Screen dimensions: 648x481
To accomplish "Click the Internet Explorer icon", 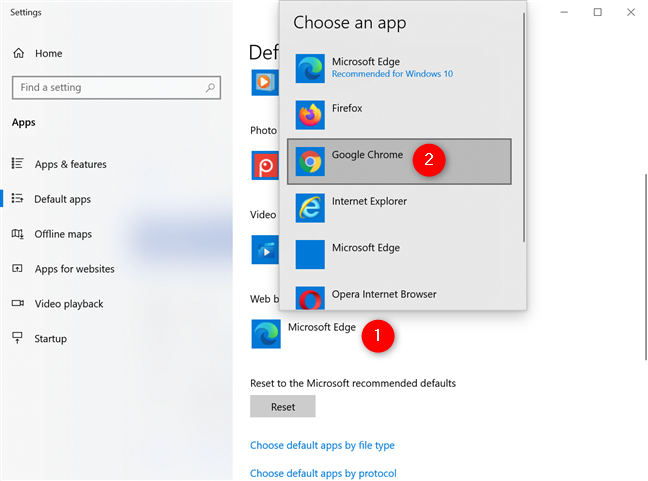I will (x=310, y=208).
